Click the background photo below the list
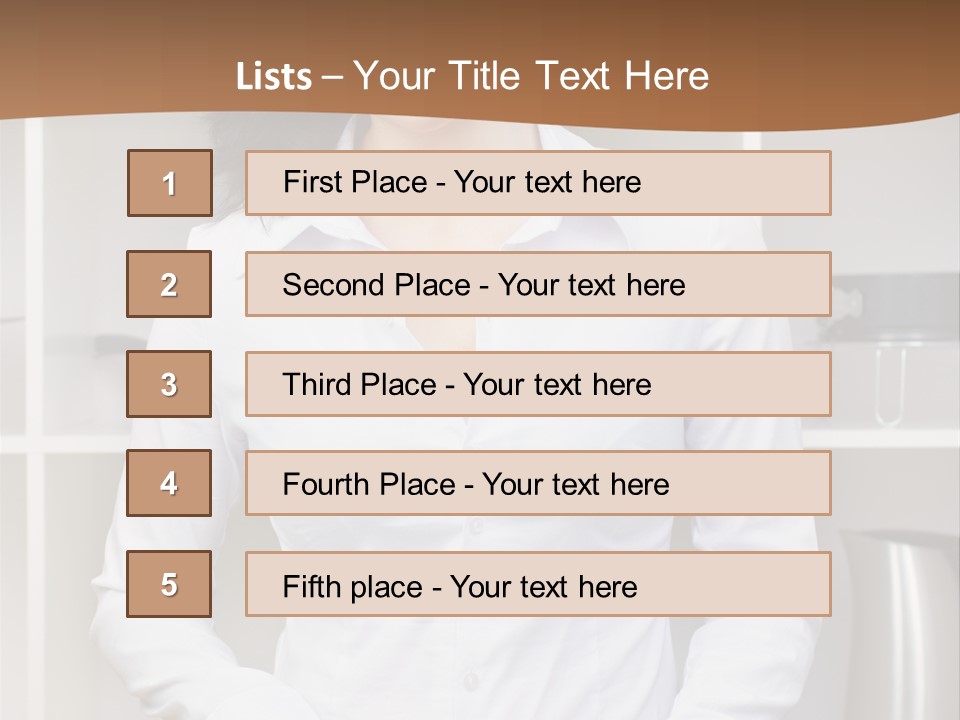 (480, 670)
